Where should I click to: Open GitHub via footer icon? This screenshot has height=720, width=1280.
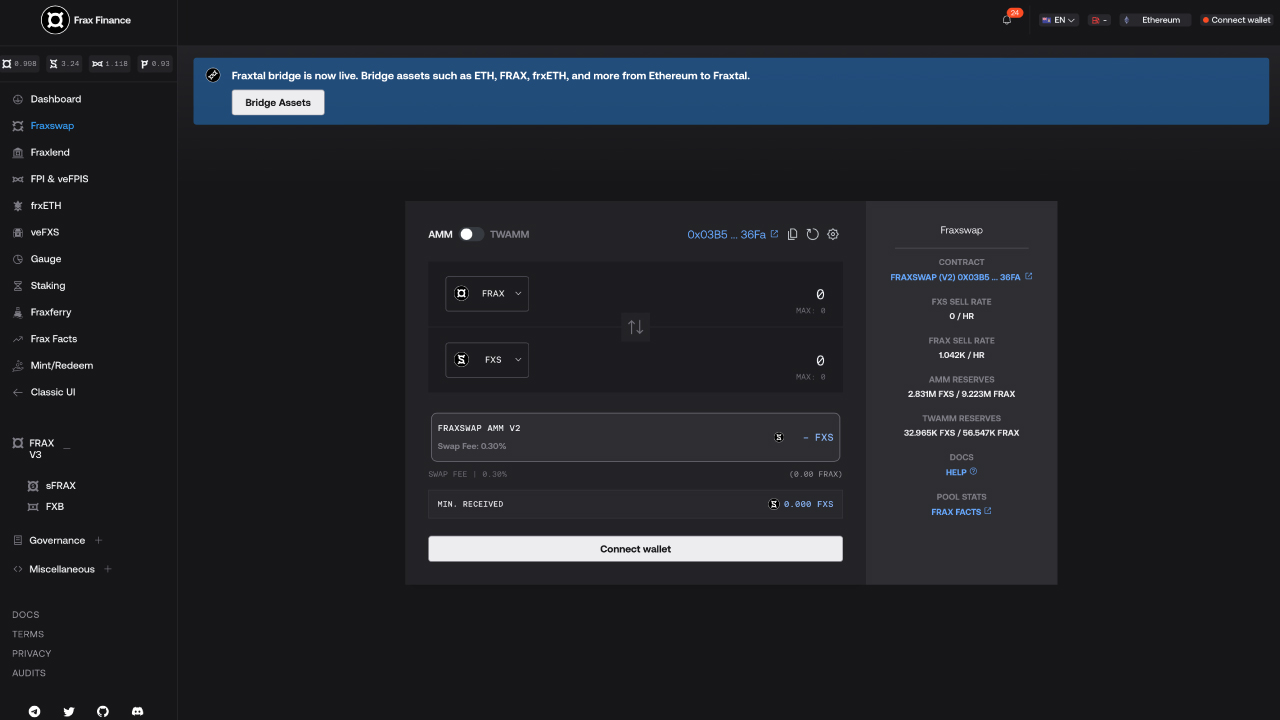click(x=103, y=711)
